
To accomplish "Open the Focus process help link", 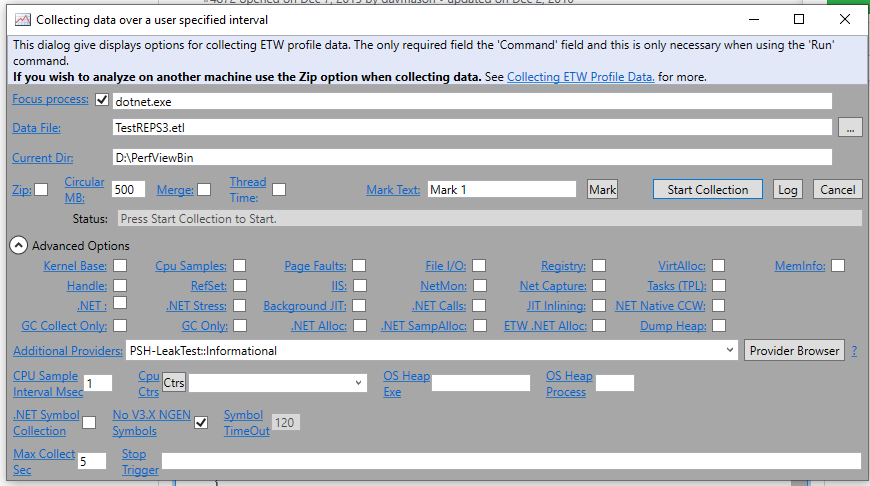I will point(50,99).
